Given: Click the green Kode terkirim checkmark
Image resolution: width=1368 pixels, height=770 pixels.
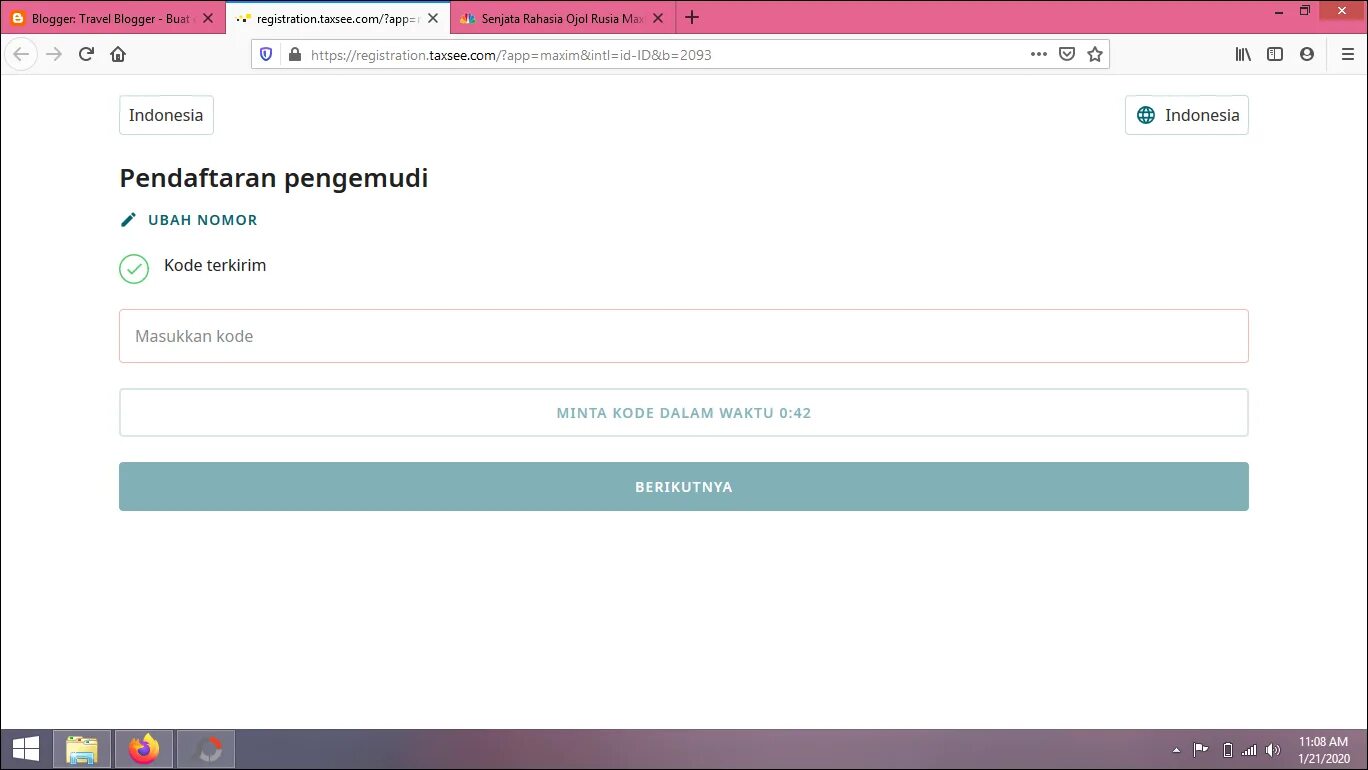Looking at the screenshot, I should (x=134, y=269).
